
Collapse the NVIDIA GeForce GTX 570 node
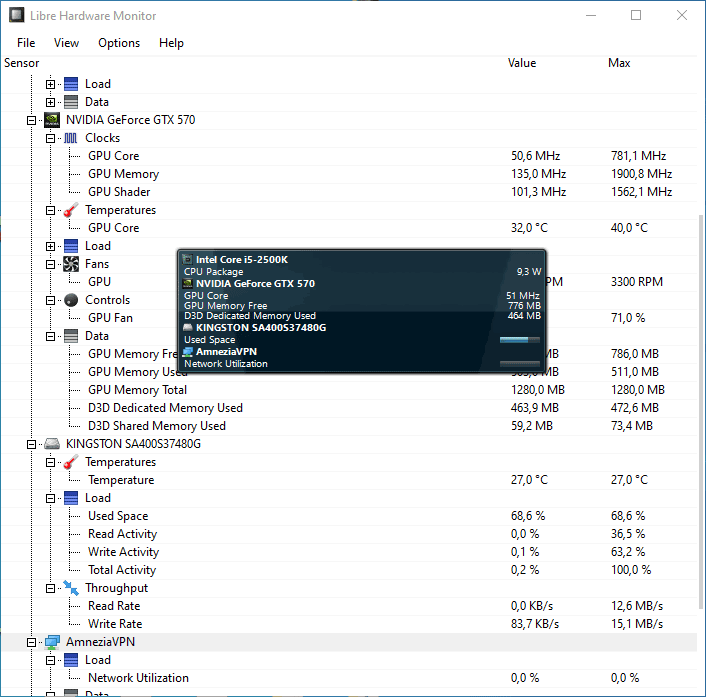click(32, 120)
